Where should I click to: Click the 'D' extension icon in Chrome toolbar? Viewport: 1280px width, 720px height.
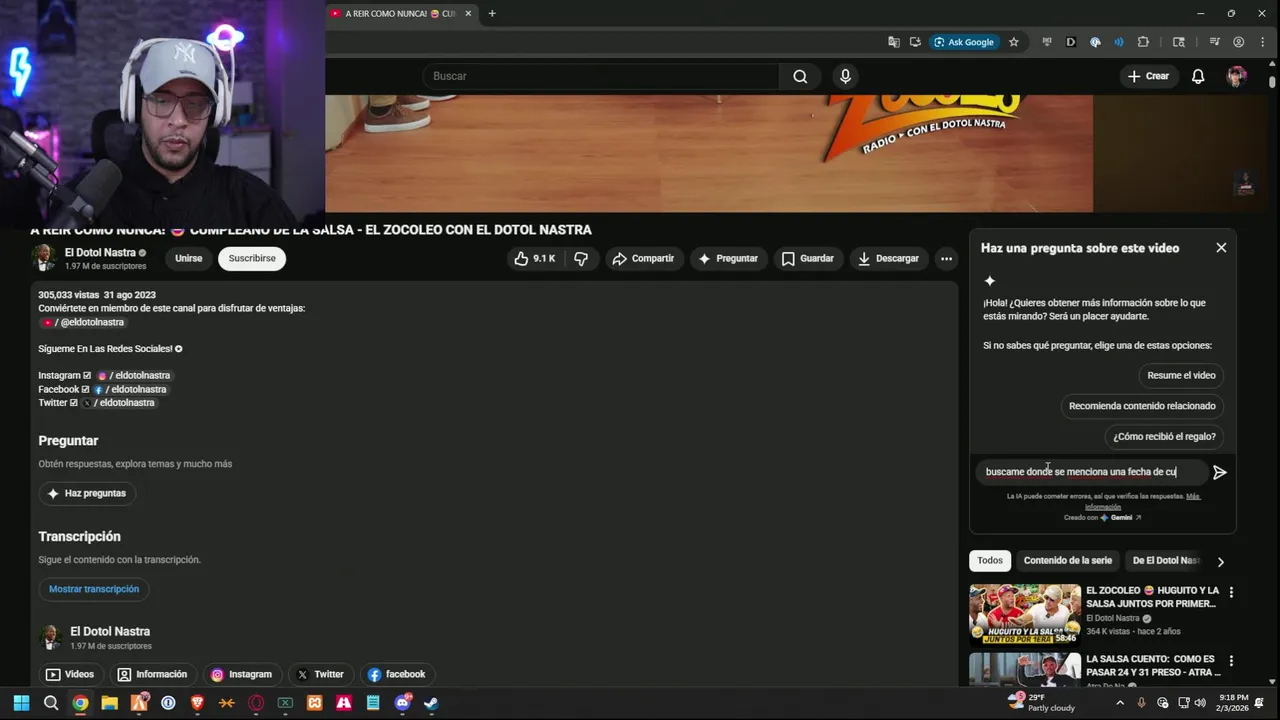tap(1071, 42)
